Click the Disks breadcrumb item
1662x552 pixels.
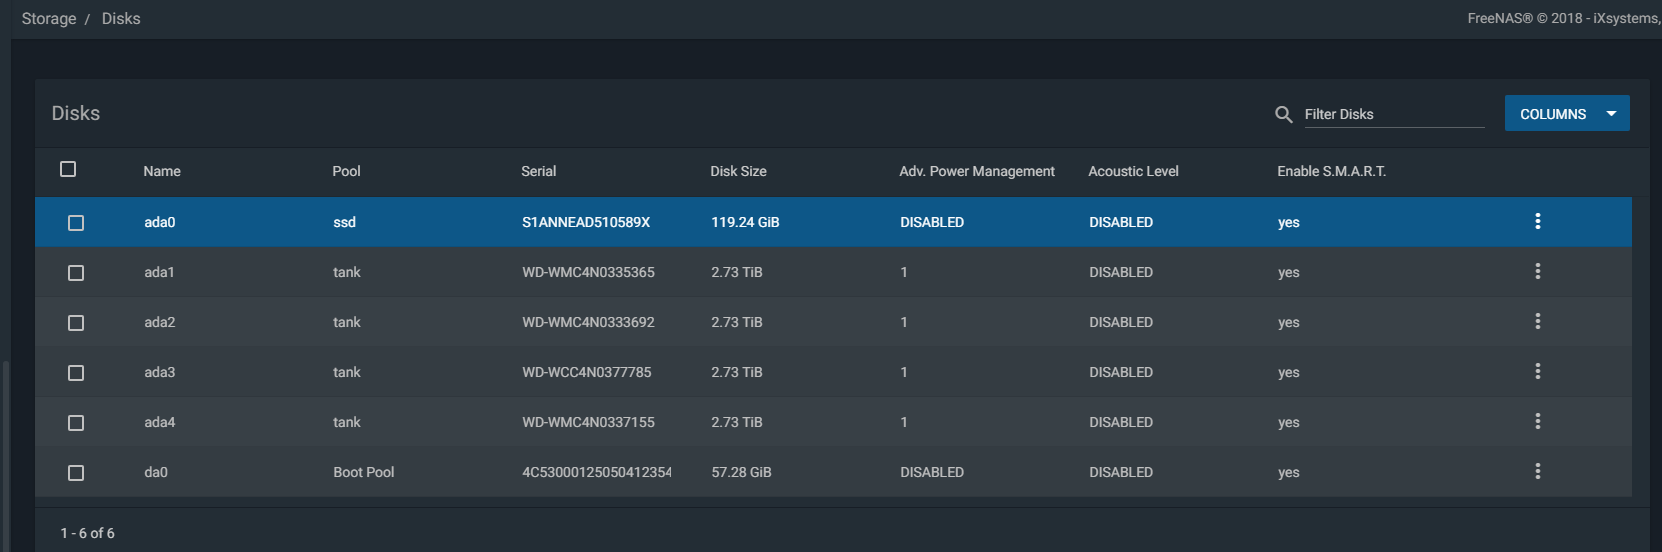coord(121,19)
